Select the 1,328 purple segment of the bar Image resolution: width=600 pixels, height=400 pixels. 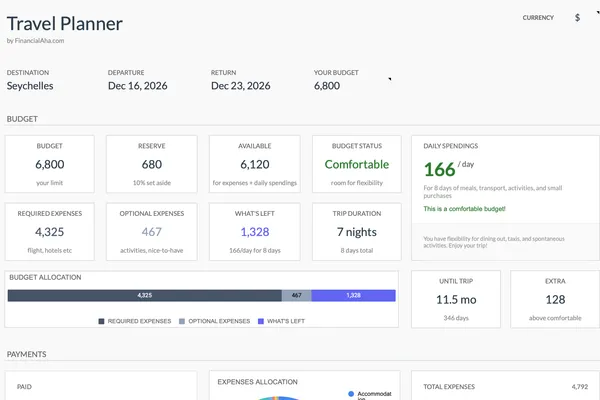(x=354, y=296)
